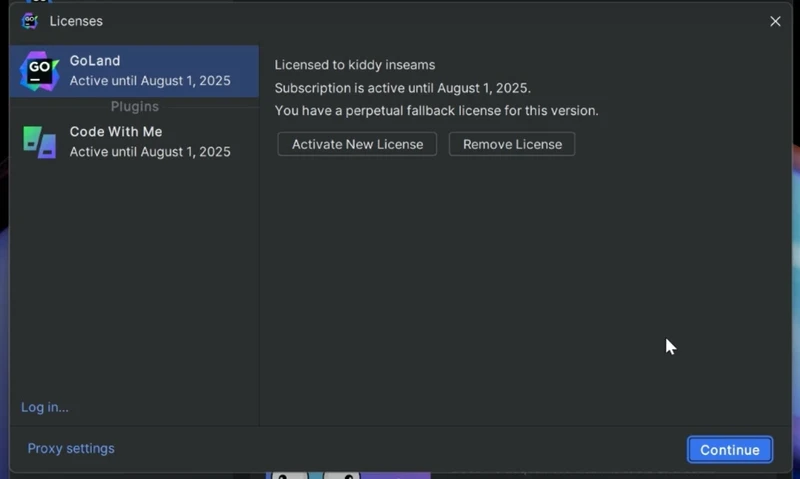Click the Code With Me plugin icon
Image resolution: width=800 pixels, height=479 pixels.
coord(40,142)
